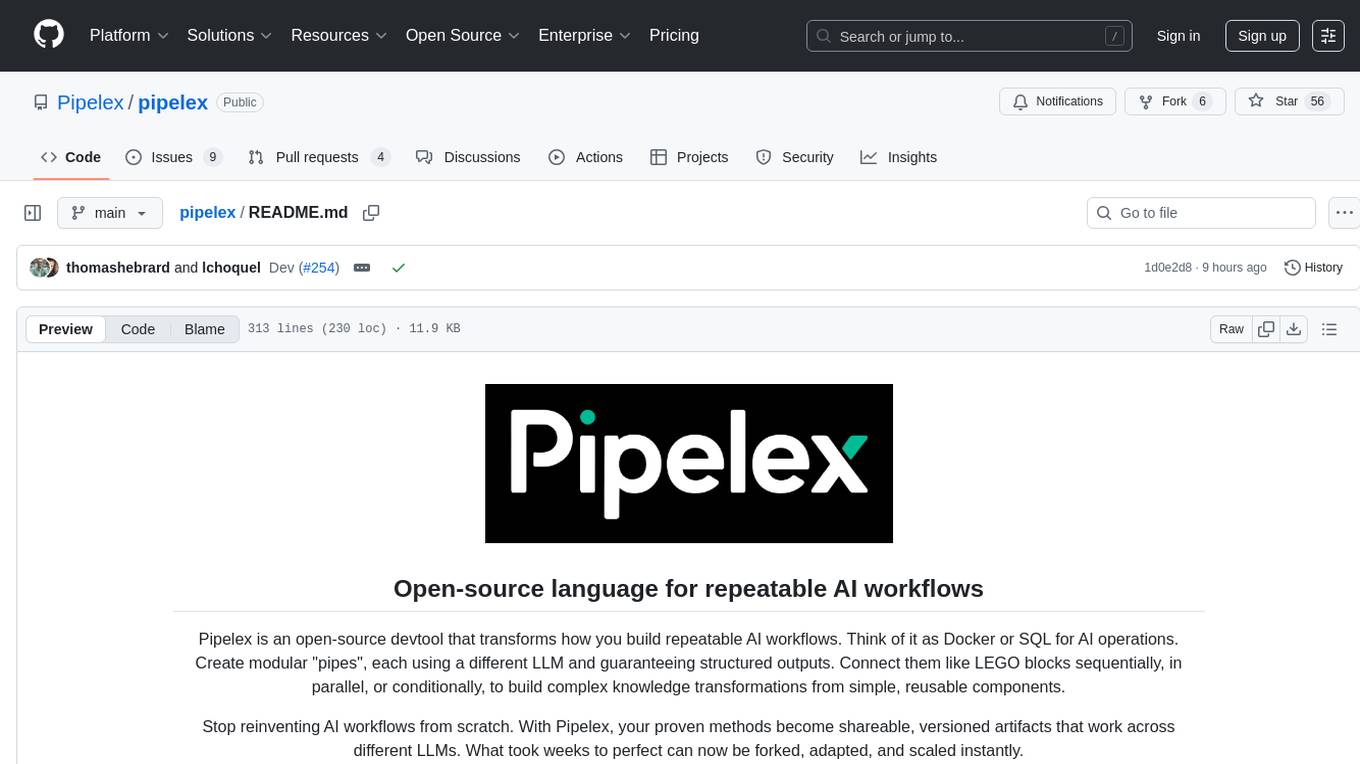Click Sign in

(1178, 36)
